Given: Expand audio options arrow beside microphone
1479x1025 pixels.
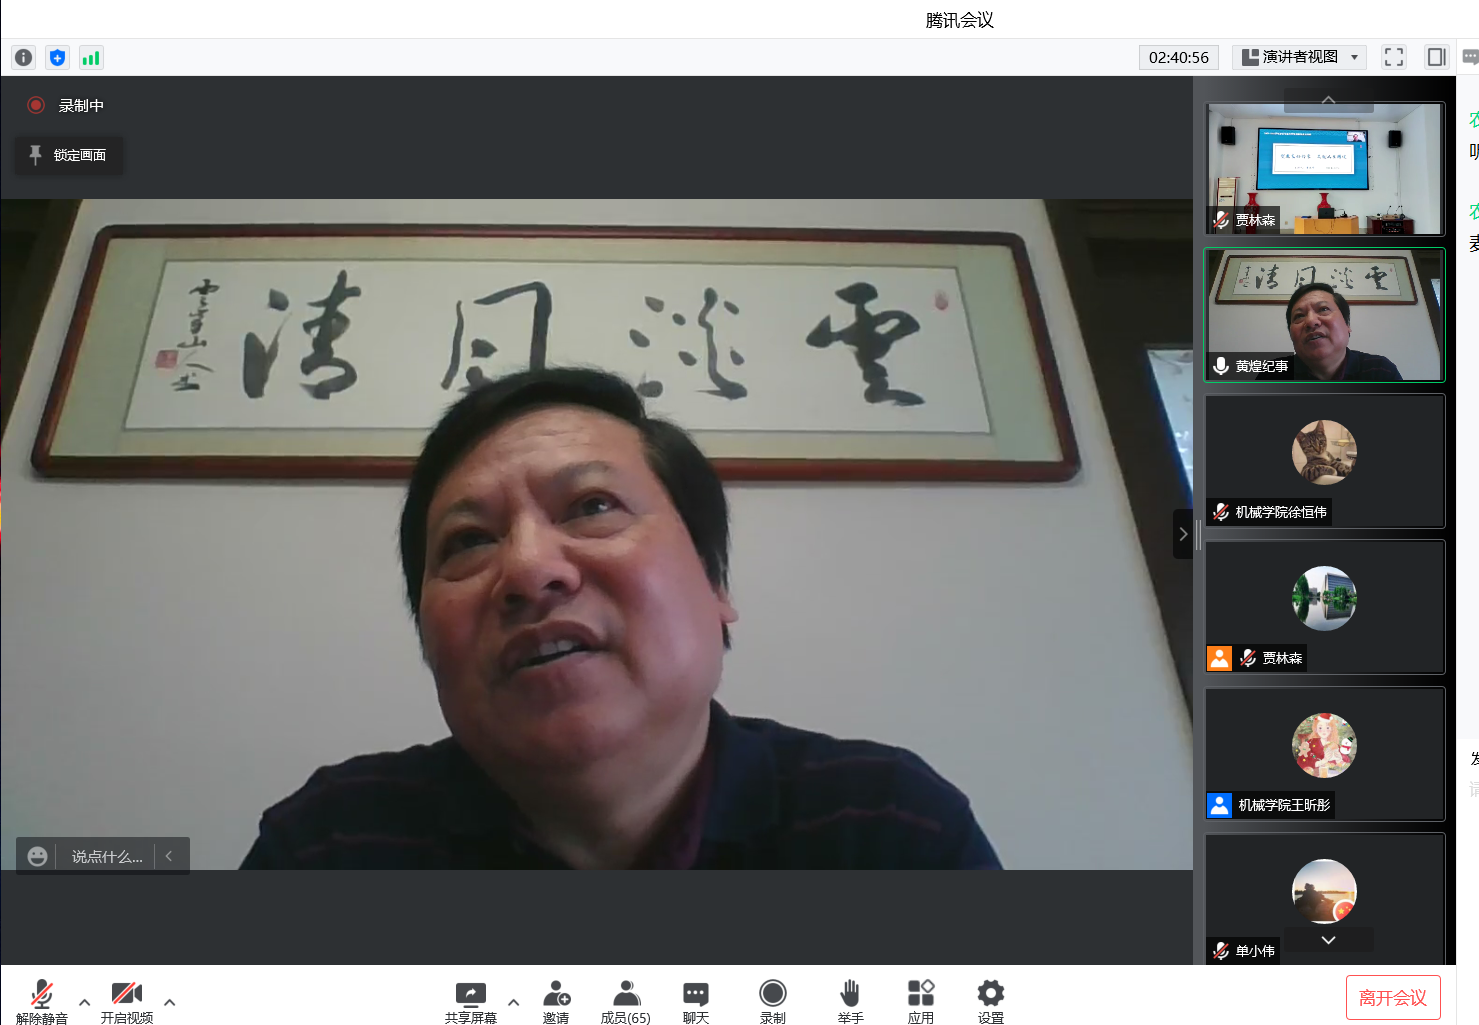Looking at the screenshot, I should point(84,1002).
